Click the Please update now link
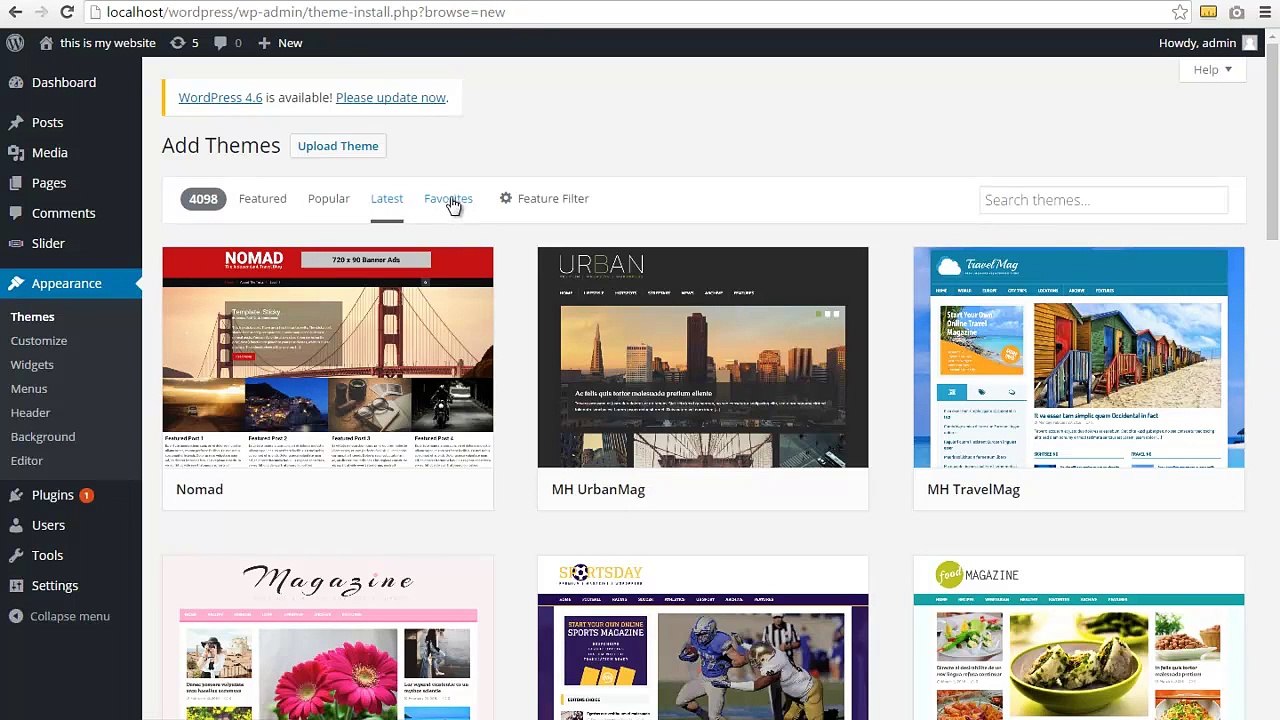This screenshot has height=720, width=1280. pyautogui.click(x=391, y=97)
